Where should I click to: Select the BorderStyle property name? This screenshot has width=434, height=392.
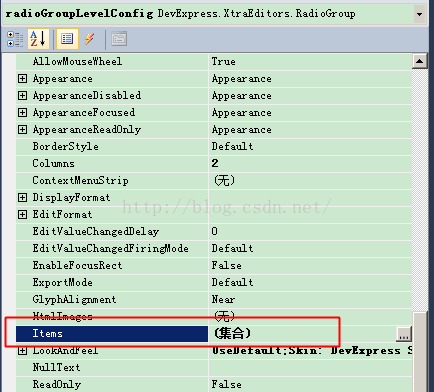(65, 147)
